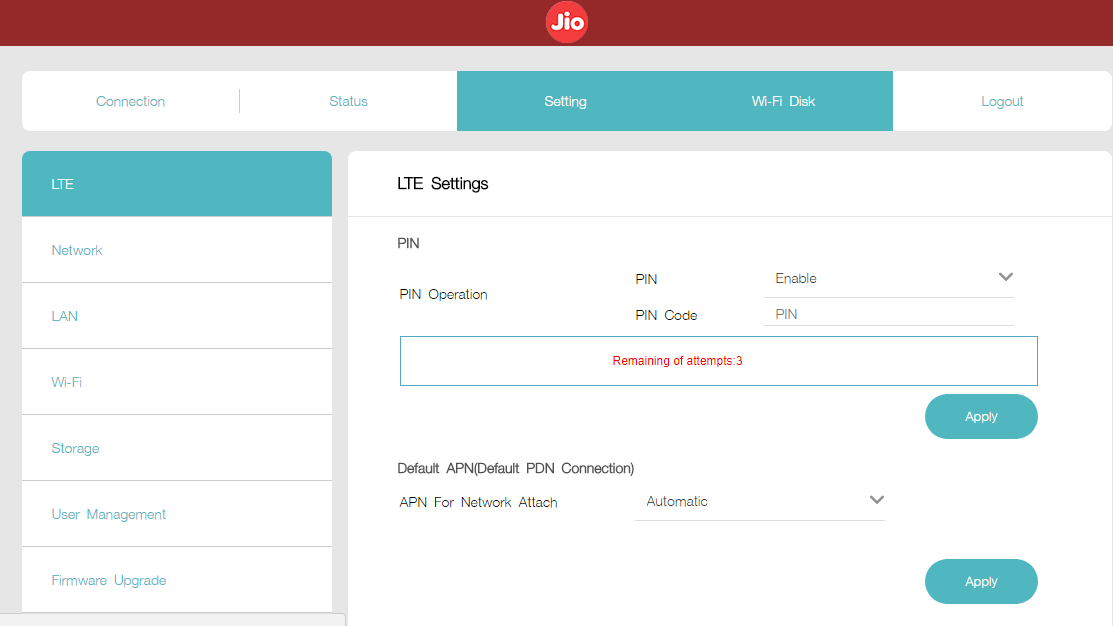
Task: Click the Automatic APN chevron arrow
Action: [x=877, y=500]
